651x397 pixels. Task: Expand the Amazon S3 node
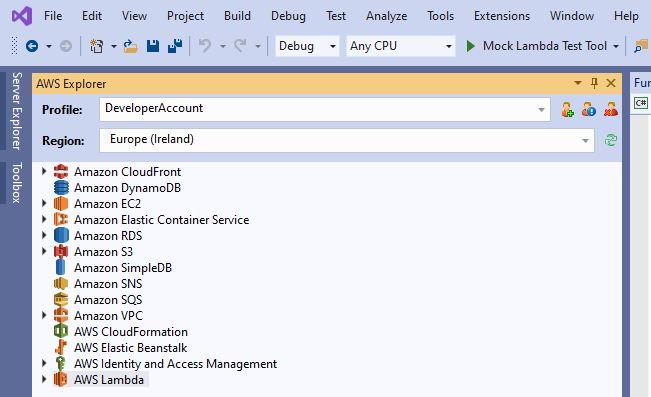(44, 251)
